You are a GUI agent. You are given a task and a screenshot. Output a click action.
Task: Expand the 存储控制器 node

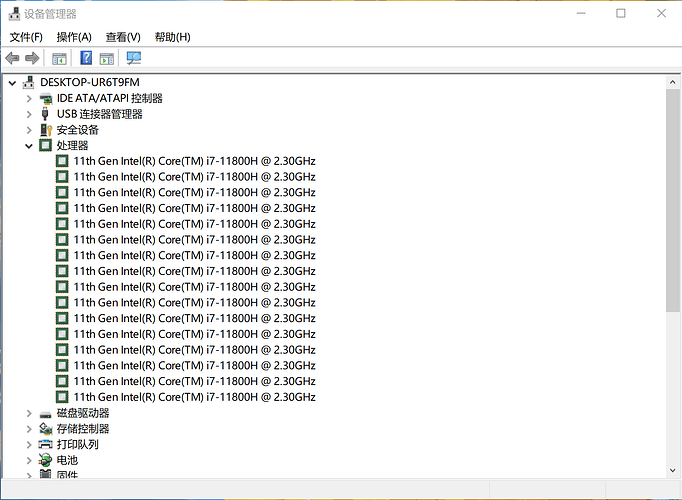(29, 429)
